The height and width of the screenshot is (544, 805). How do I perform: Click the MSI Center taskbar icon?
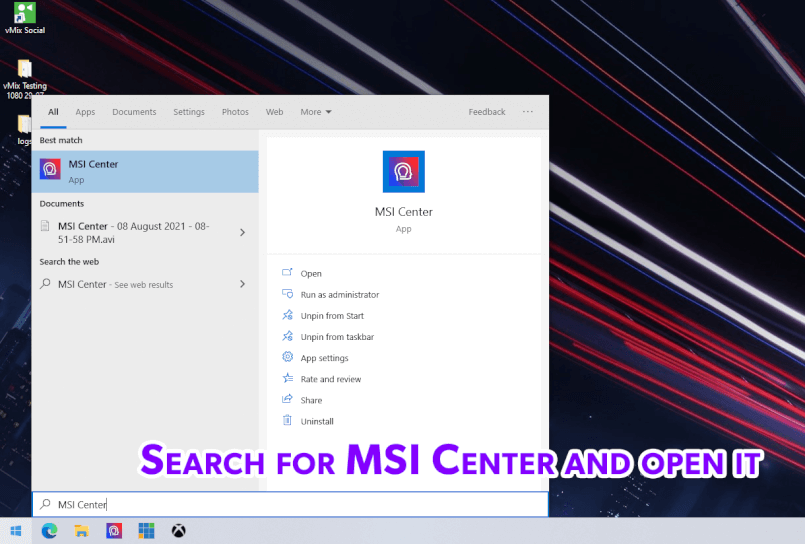[114, 531]
